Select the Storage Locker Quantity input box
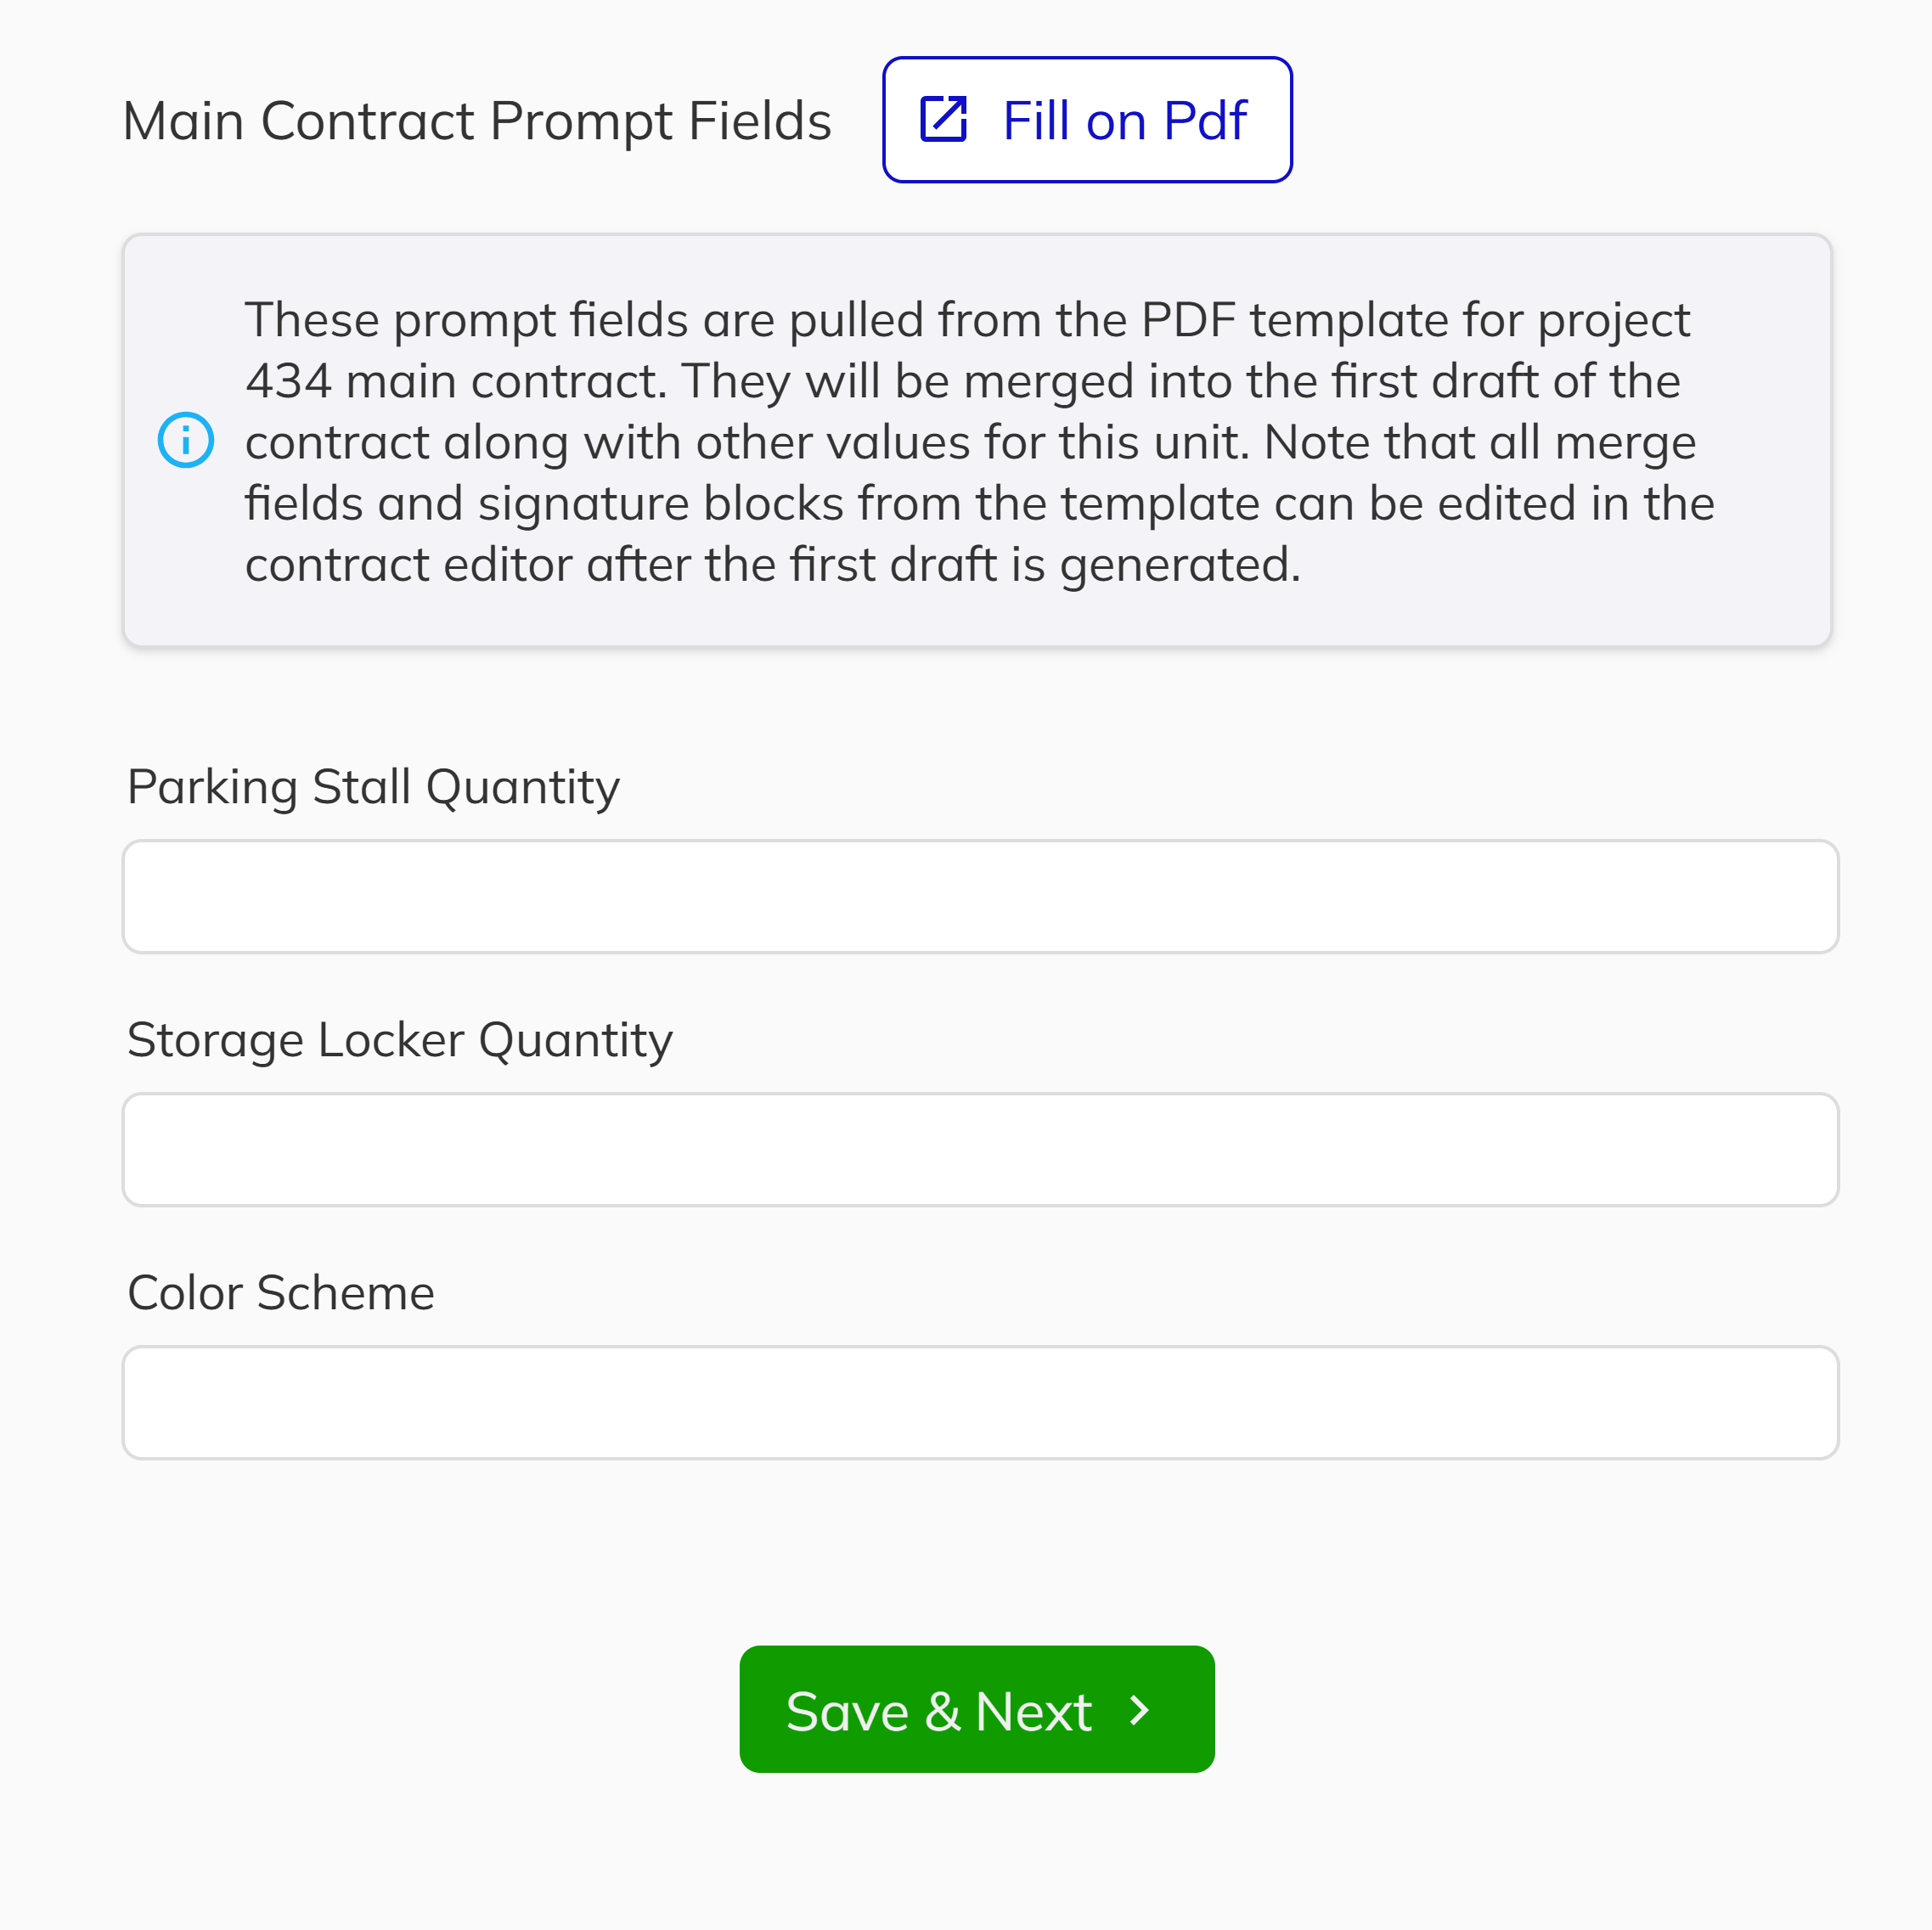1932x1930 pixels. point(978,1149)
